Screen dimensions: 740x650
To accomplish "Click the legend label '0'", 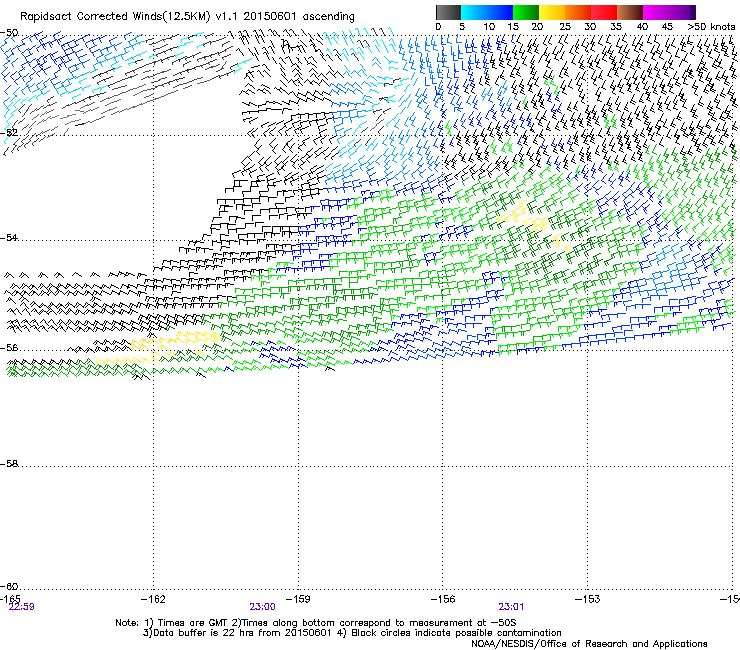I will (x=438, y=27).
